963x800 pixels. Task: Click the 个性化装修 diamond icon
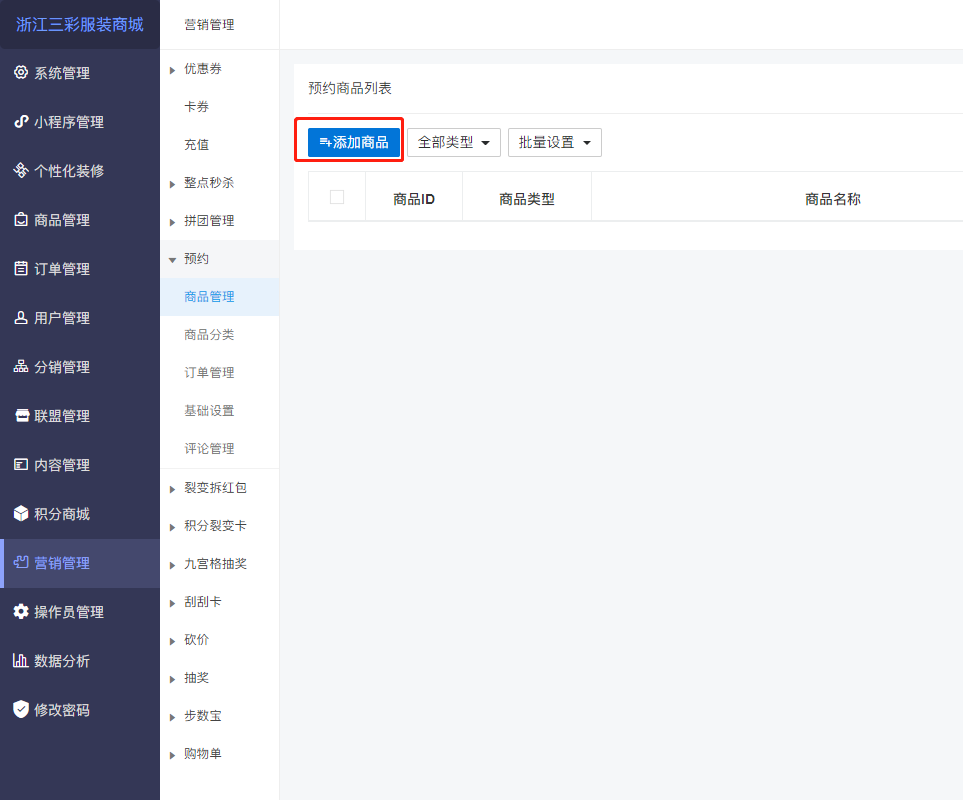coord(21,170)
